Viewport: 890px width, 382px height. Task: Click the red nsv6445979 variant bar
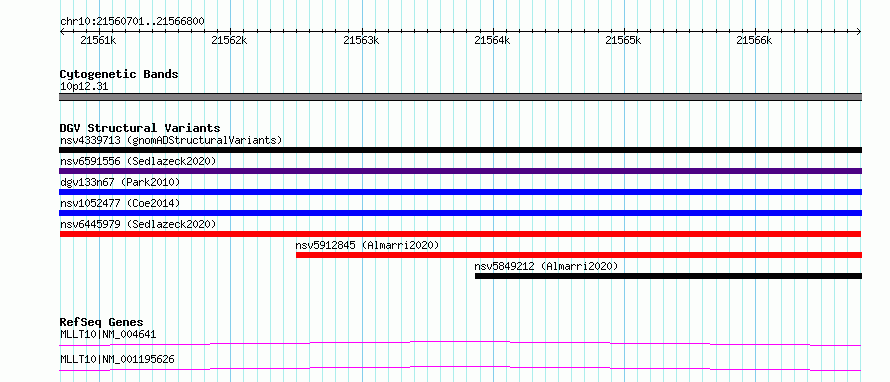460,234
